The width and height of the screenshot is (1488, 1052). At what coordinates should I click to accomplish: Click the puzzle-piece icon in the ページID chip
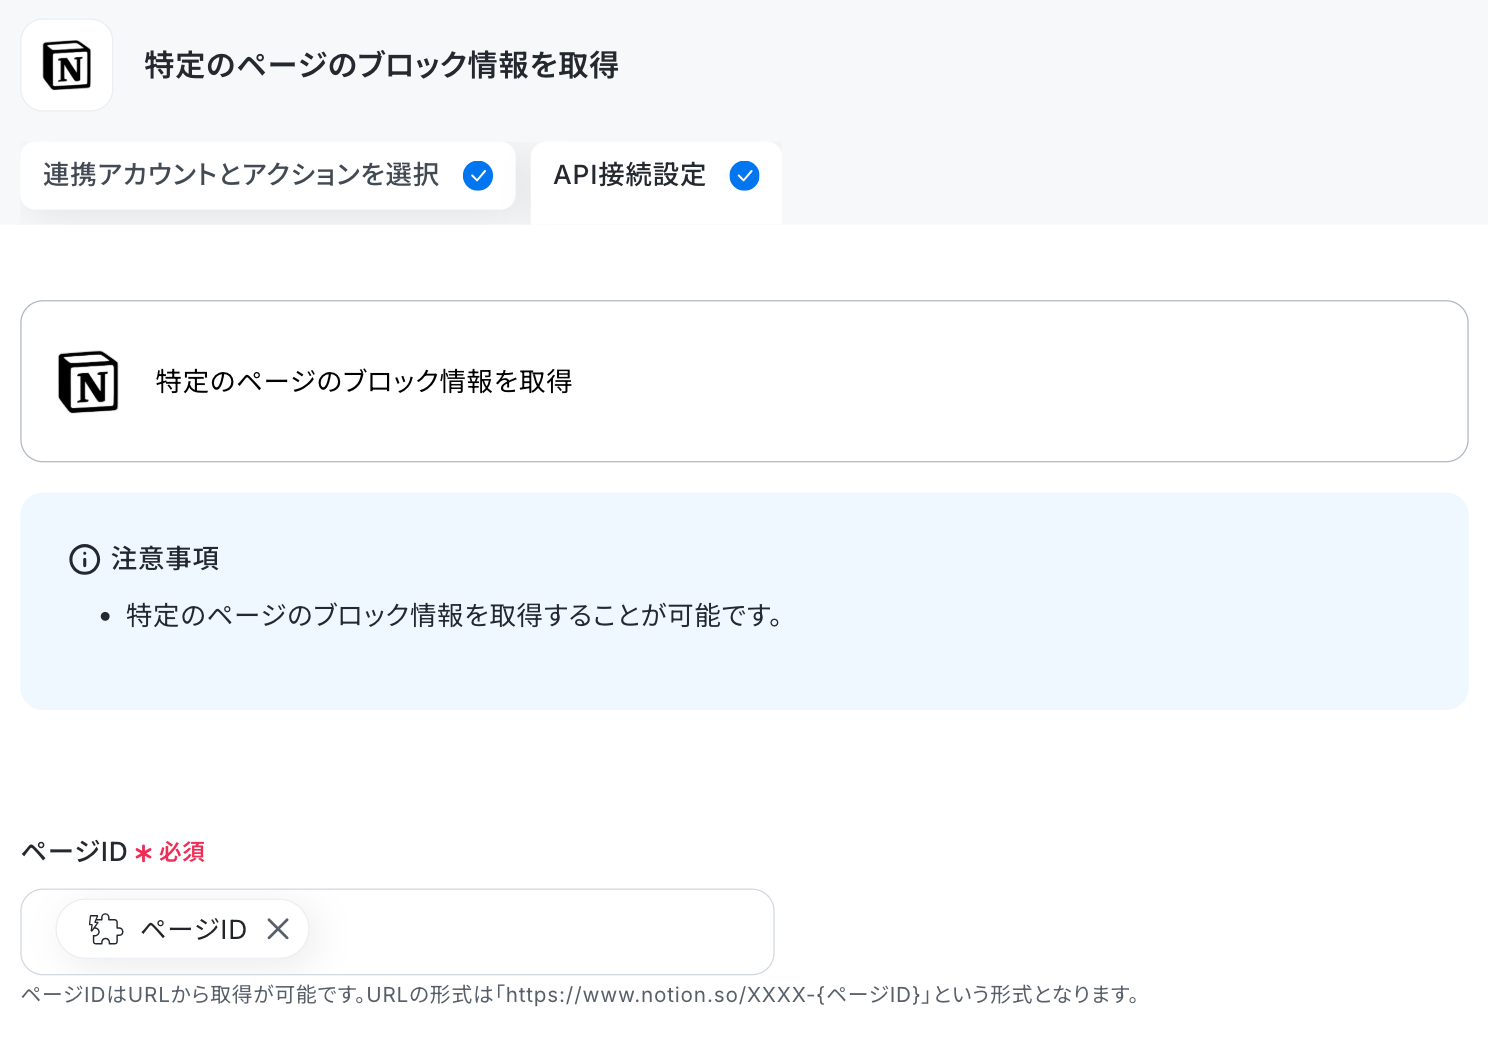click(106, 929)
